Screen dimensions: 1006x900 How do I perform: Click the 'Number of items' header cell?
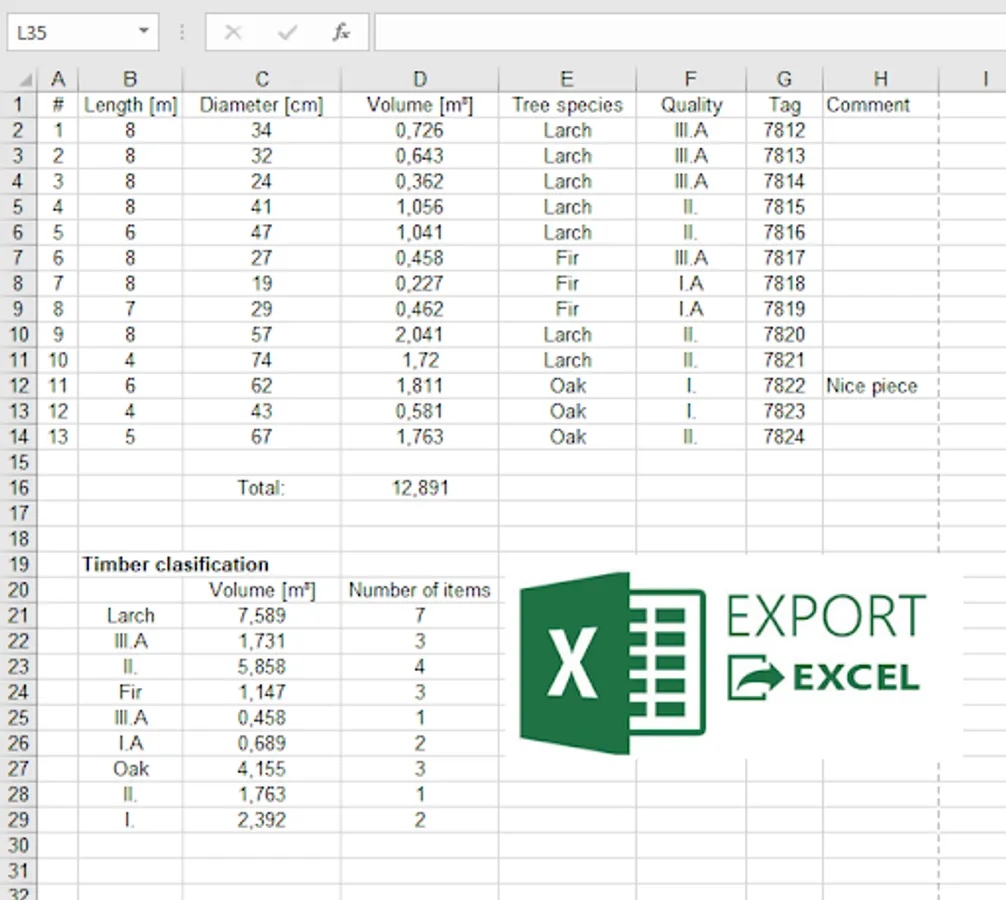420,590
